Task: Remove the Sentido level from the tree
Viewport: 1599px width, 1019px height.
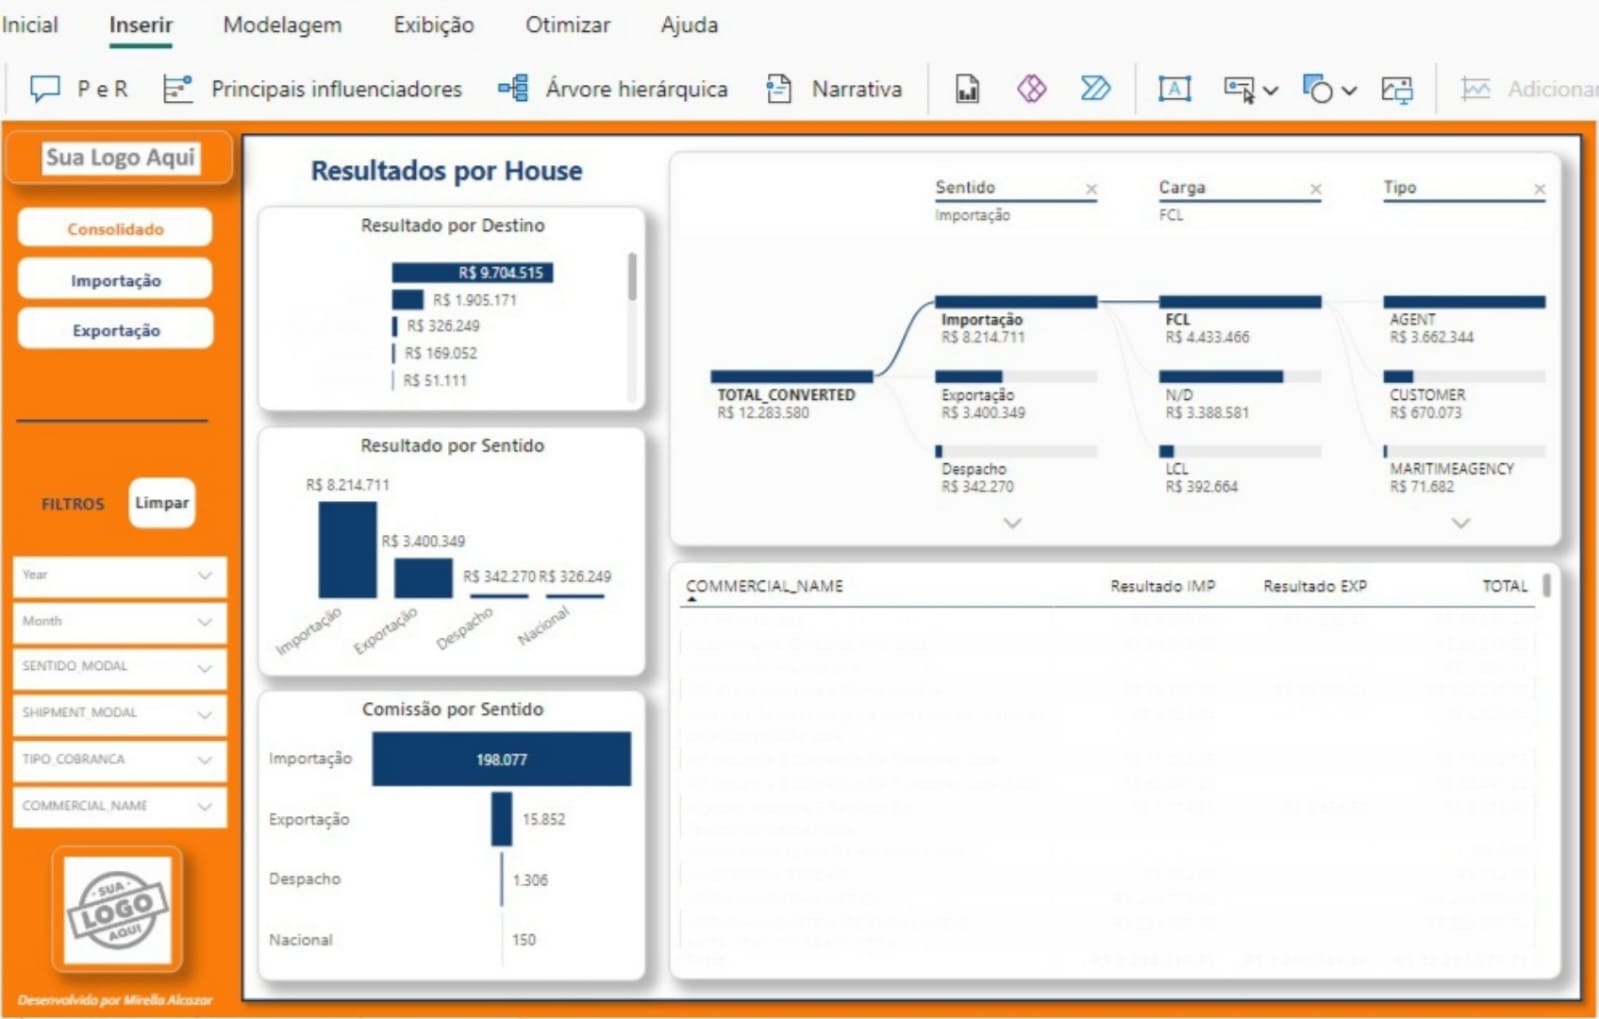Action: pos(1091,189)
